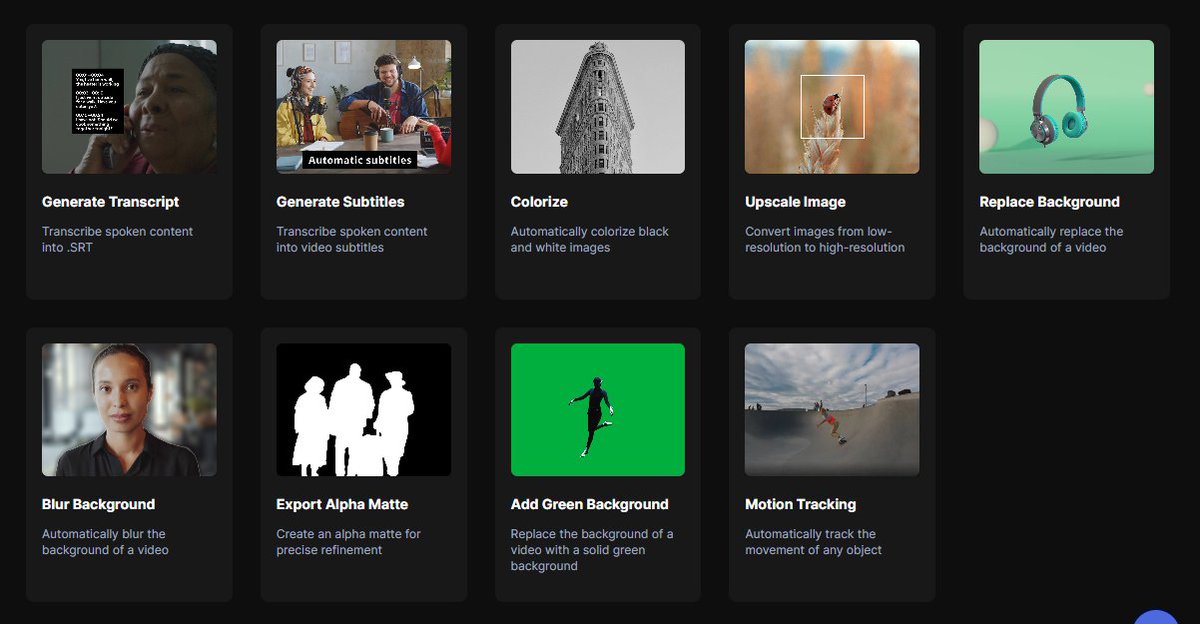
Task: Click "Transcribe spoken content into .SRT" description
Action: (118, 239)
